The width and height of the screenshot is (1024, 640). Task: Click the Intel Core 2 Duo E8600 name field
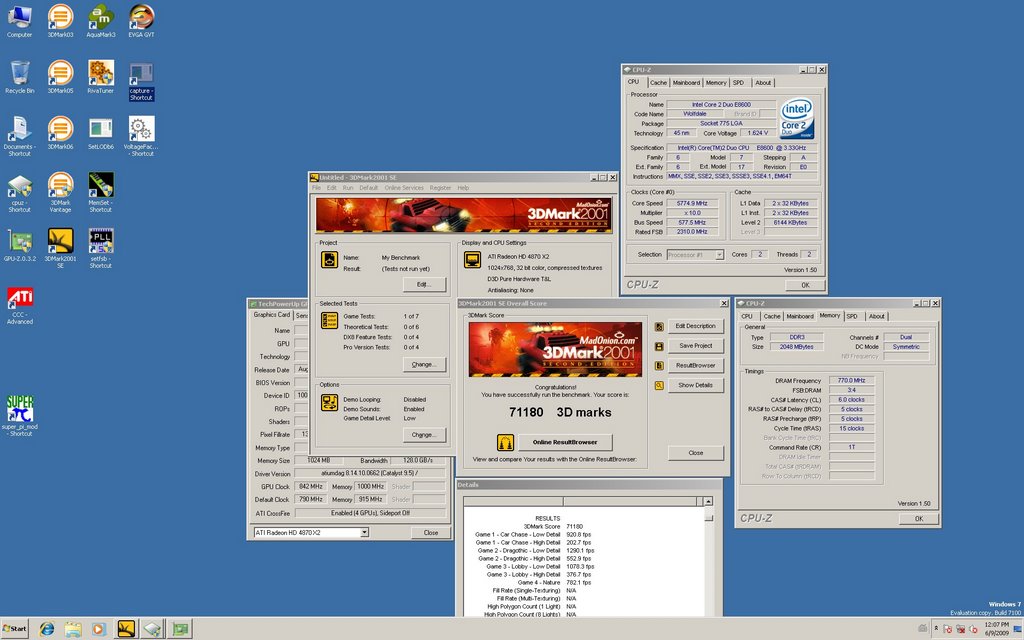[x=721, y=104]
